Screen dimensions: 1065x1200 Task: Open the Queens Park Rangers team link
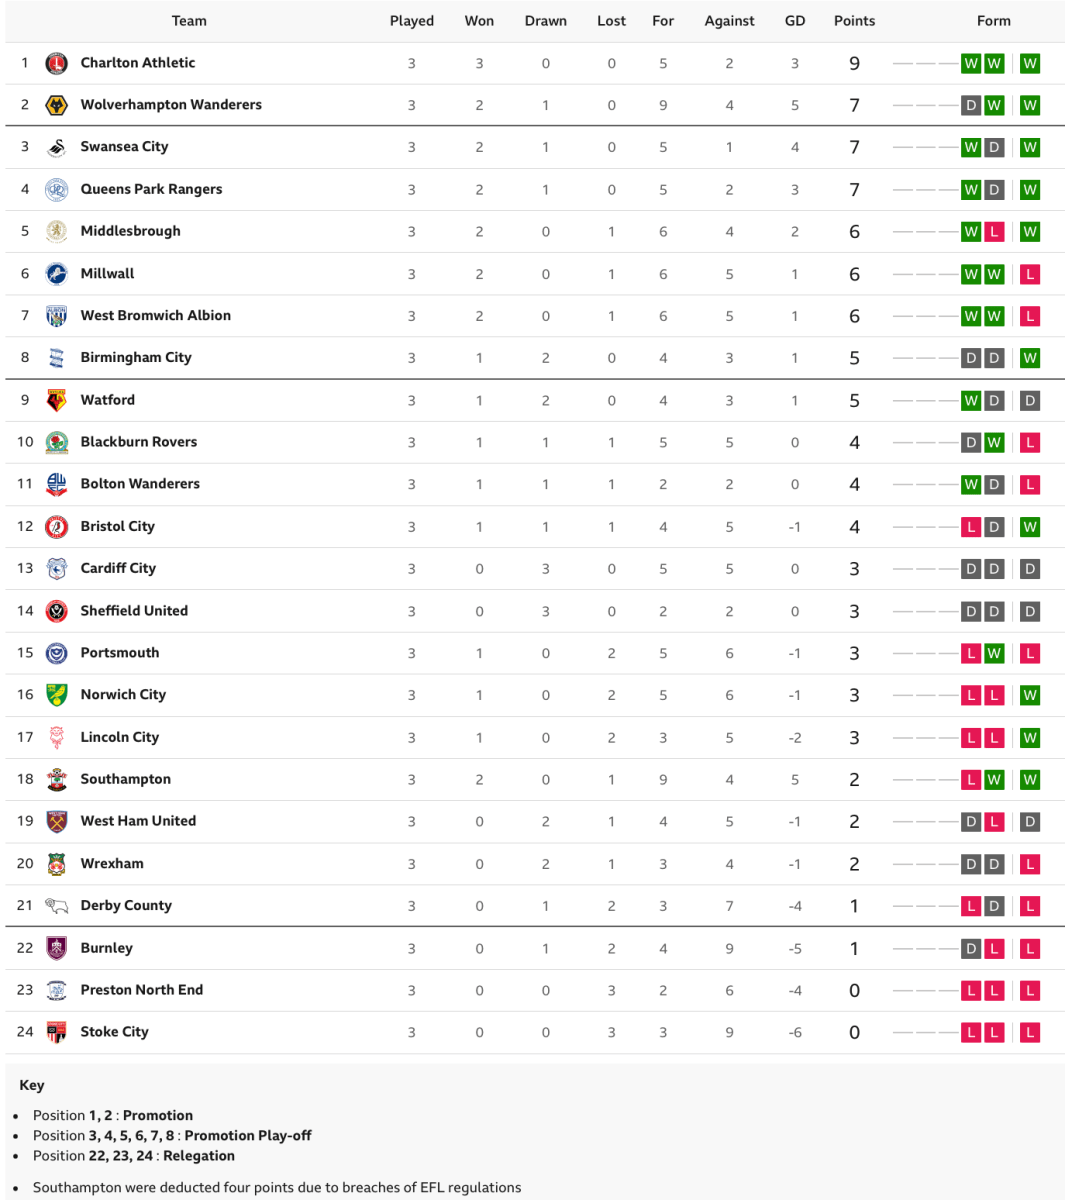click(x=151, y=189)
